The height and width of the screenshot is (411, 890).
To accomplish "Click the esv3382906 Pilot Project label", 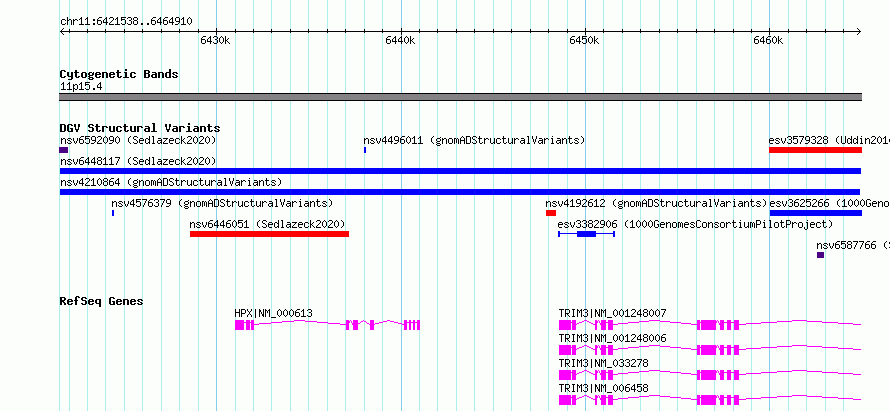I will tap(695, 224).
